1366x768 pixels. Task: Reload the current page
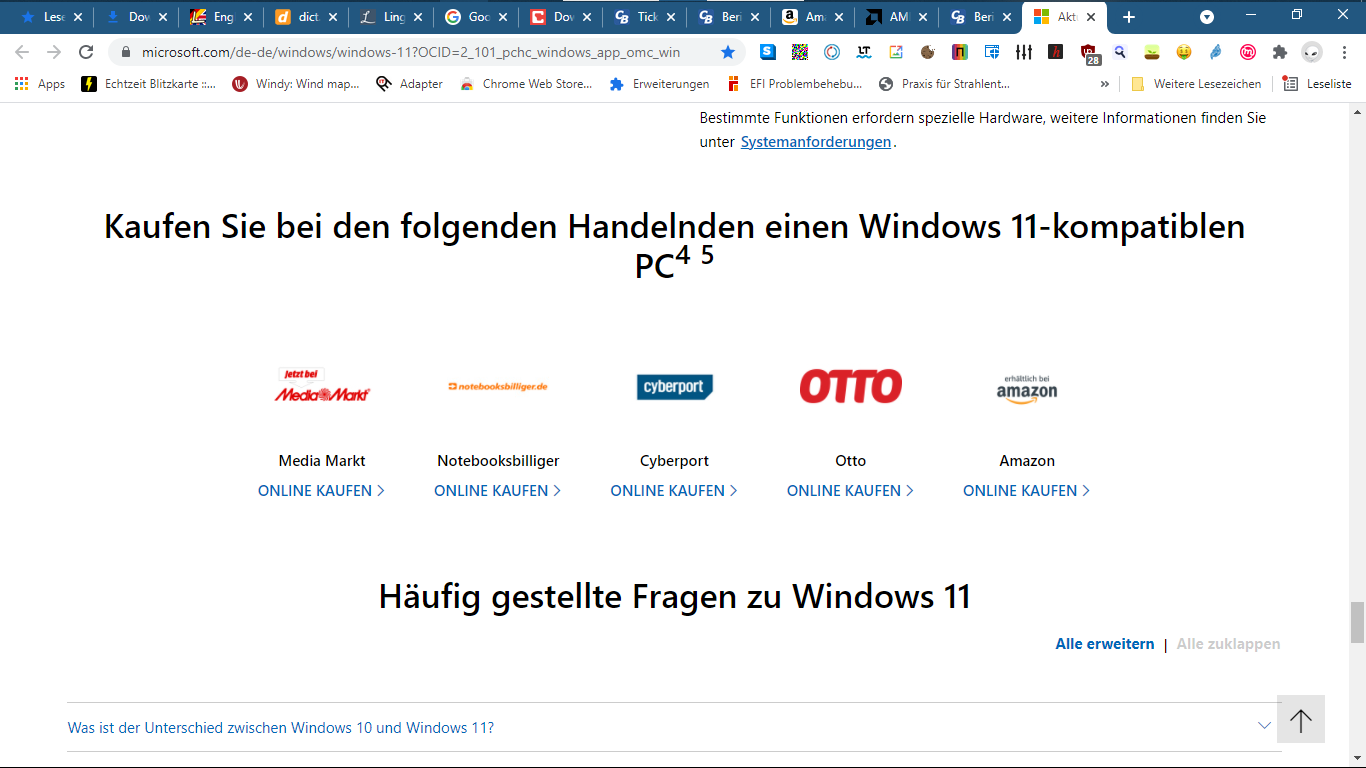[x=86, y=52]
